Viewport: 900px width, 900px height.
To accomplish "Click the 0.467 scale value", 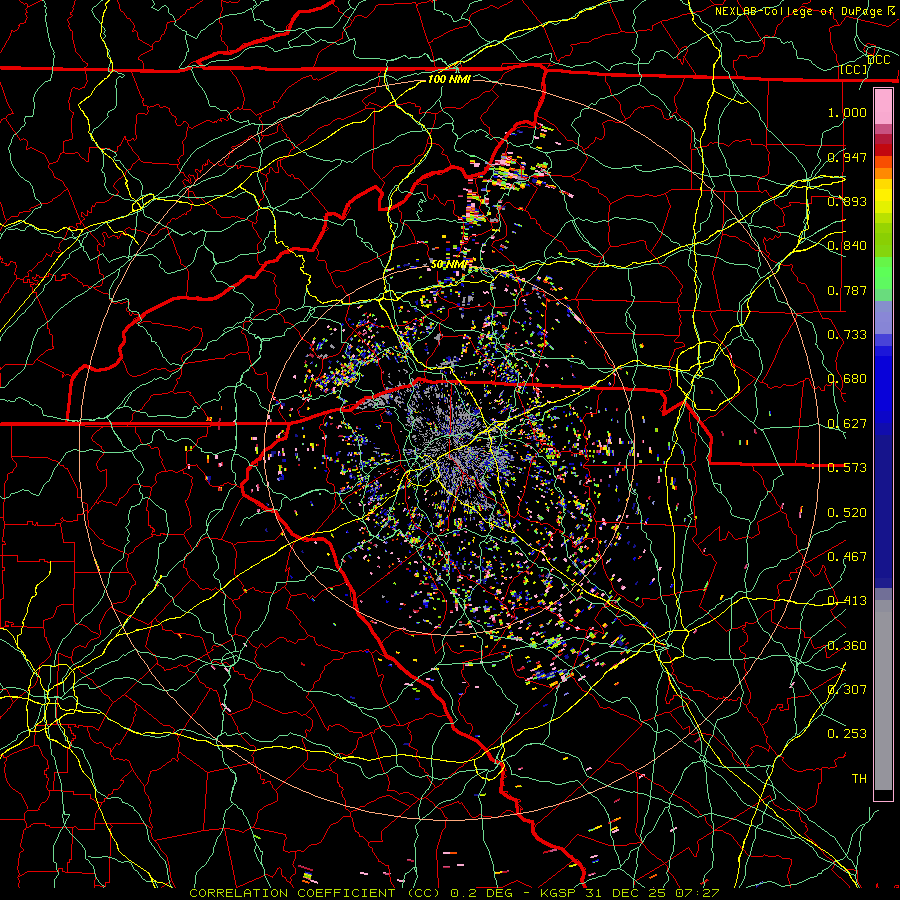I will [847, 557].
